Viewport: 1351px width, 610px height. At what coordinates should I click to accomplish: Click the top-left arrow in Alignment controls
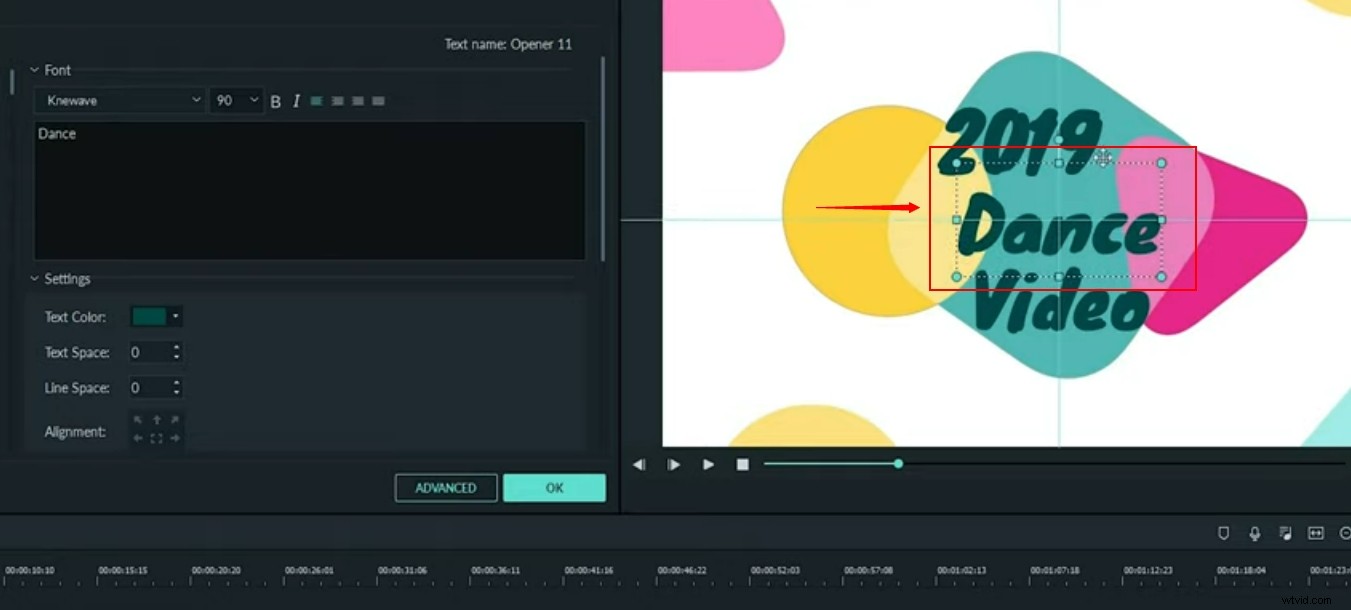click(x=138, y=419)
